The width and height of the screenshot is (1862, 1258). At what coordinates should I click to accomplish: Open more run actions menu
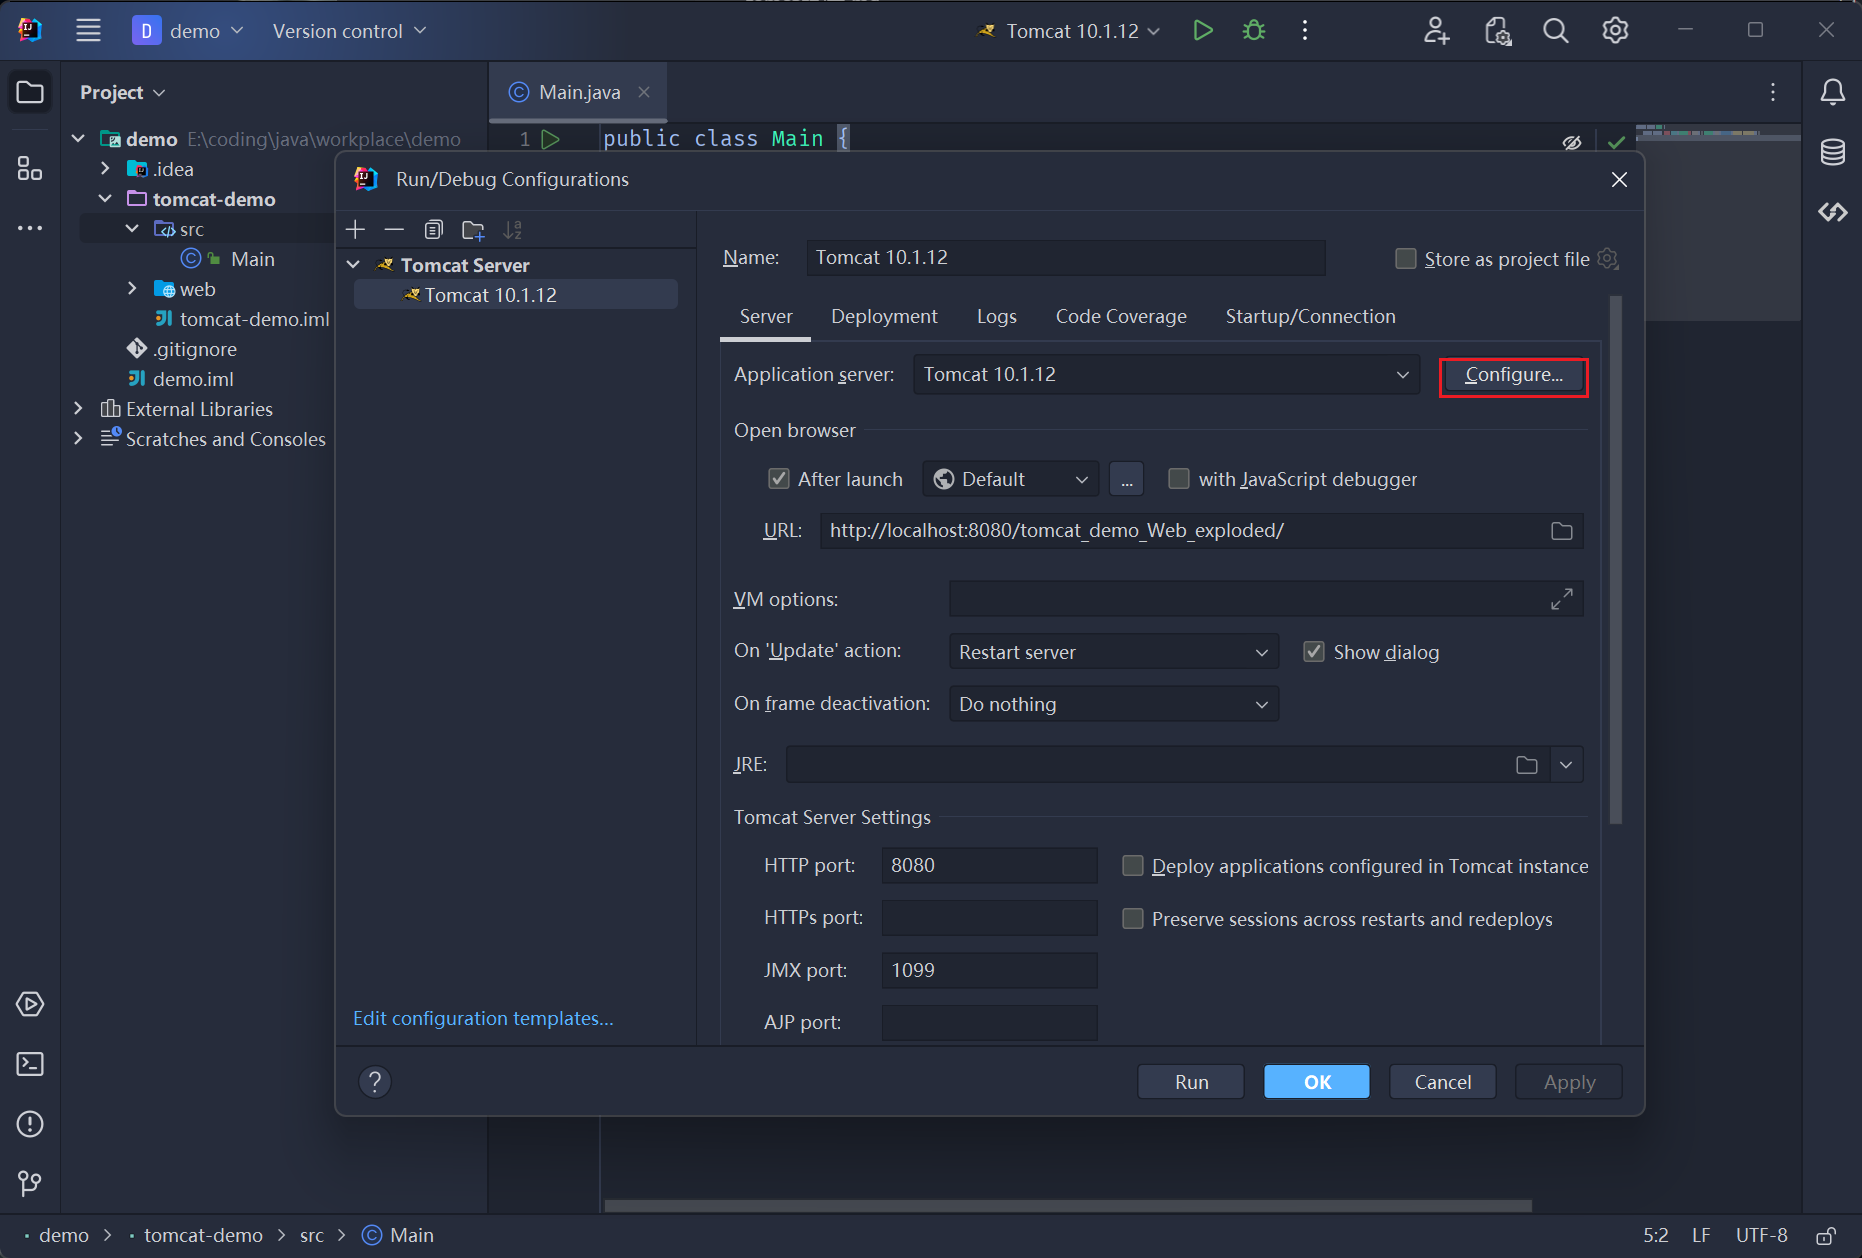[1305, 31]
